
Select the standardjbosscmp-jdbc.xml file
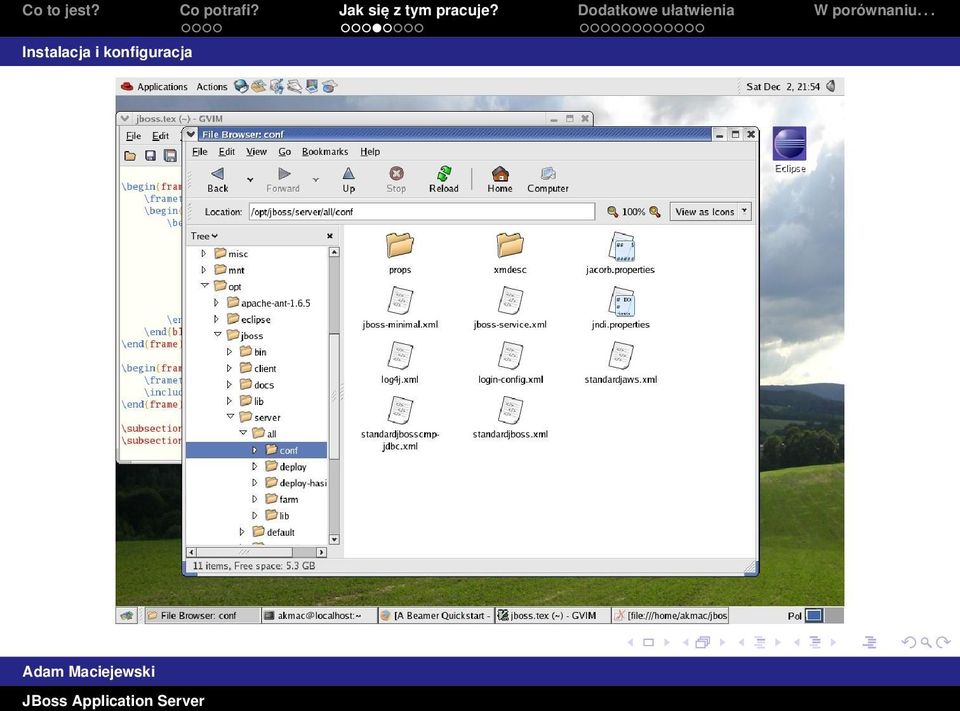click(x=400, y=423)
